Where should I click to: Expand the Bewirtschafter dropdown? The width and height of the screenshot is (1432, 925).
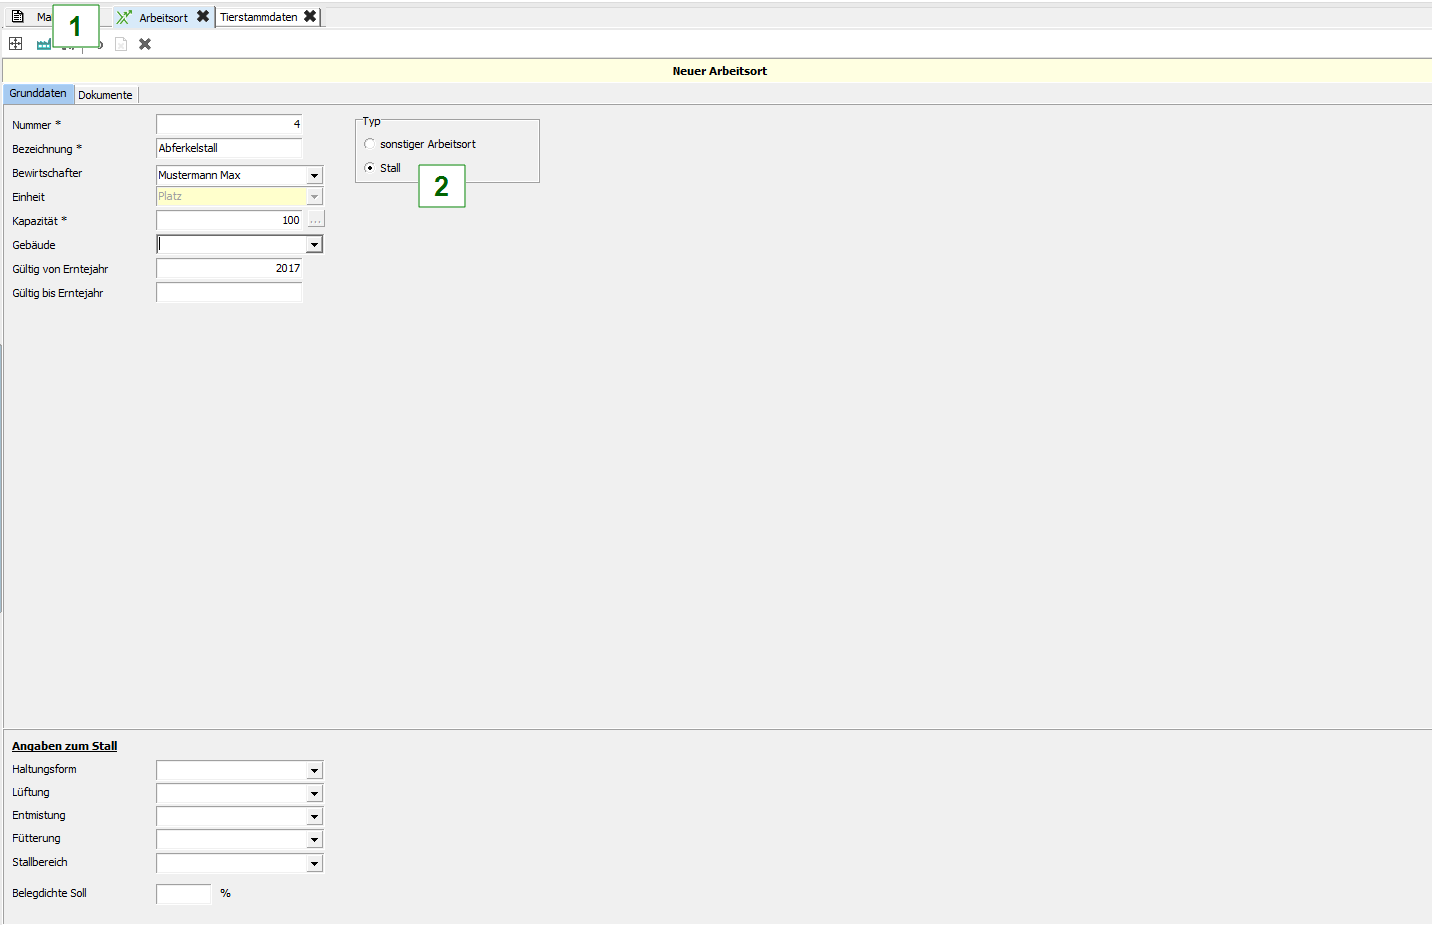314,175
